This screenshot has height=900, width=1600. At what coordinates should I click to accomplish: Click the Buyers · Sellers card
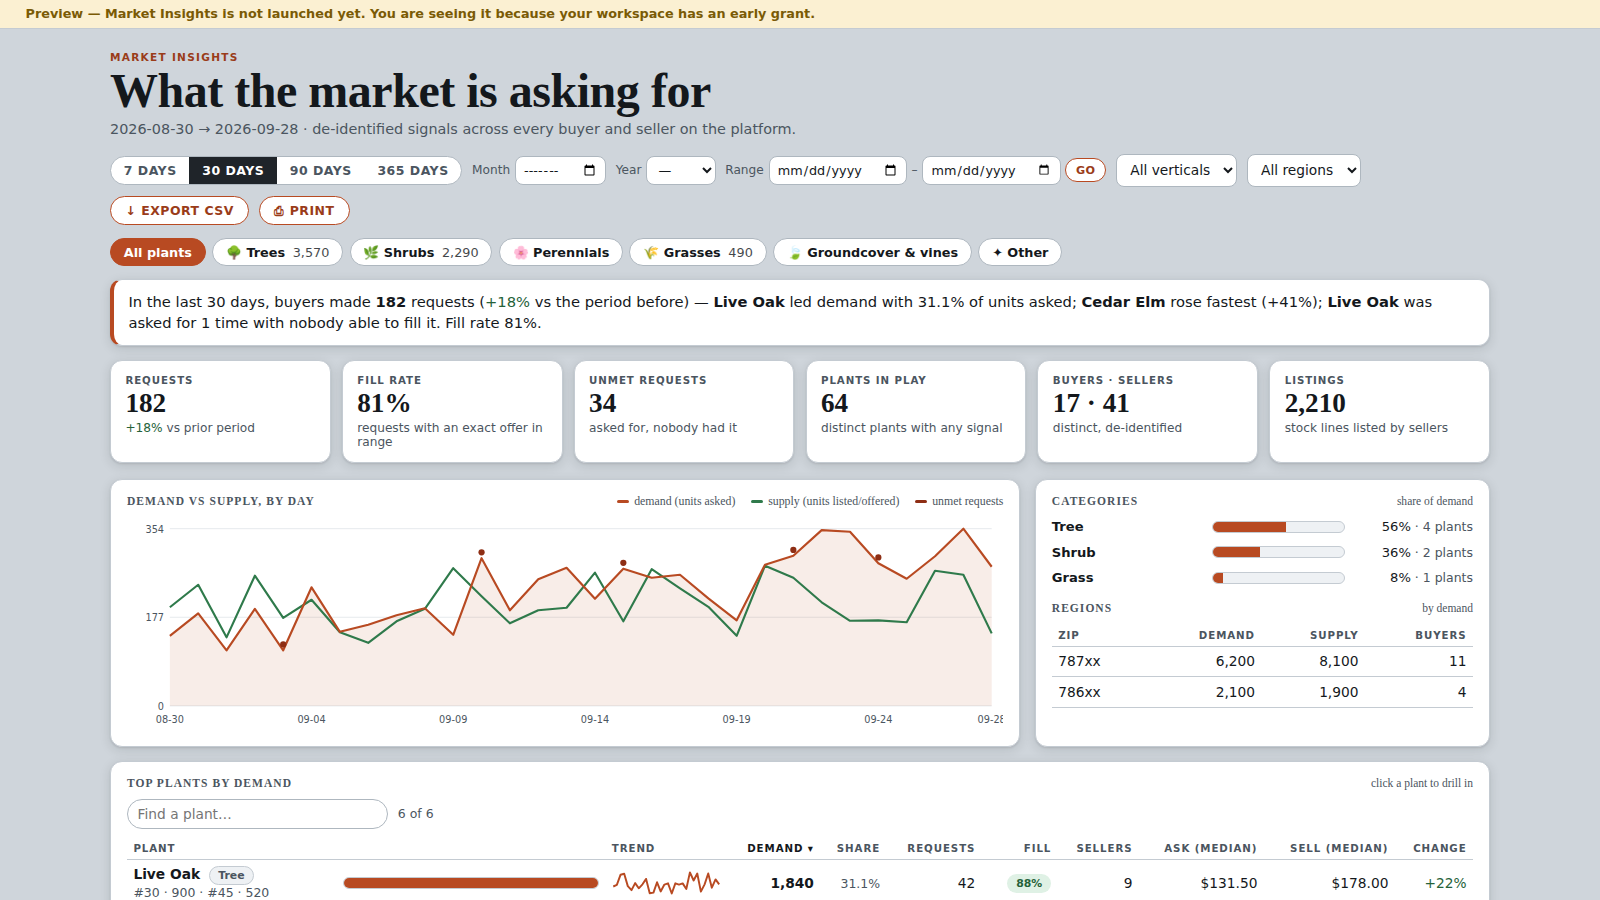[x=1147, y=412]
